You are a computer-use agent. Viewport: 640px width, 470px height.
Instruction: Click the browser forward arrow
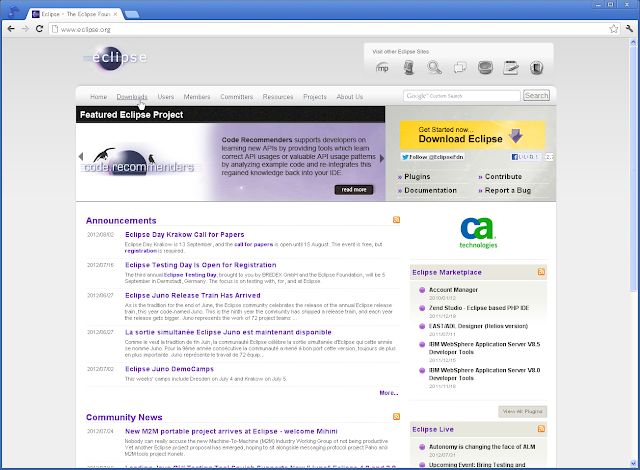(x=25, y=29)
